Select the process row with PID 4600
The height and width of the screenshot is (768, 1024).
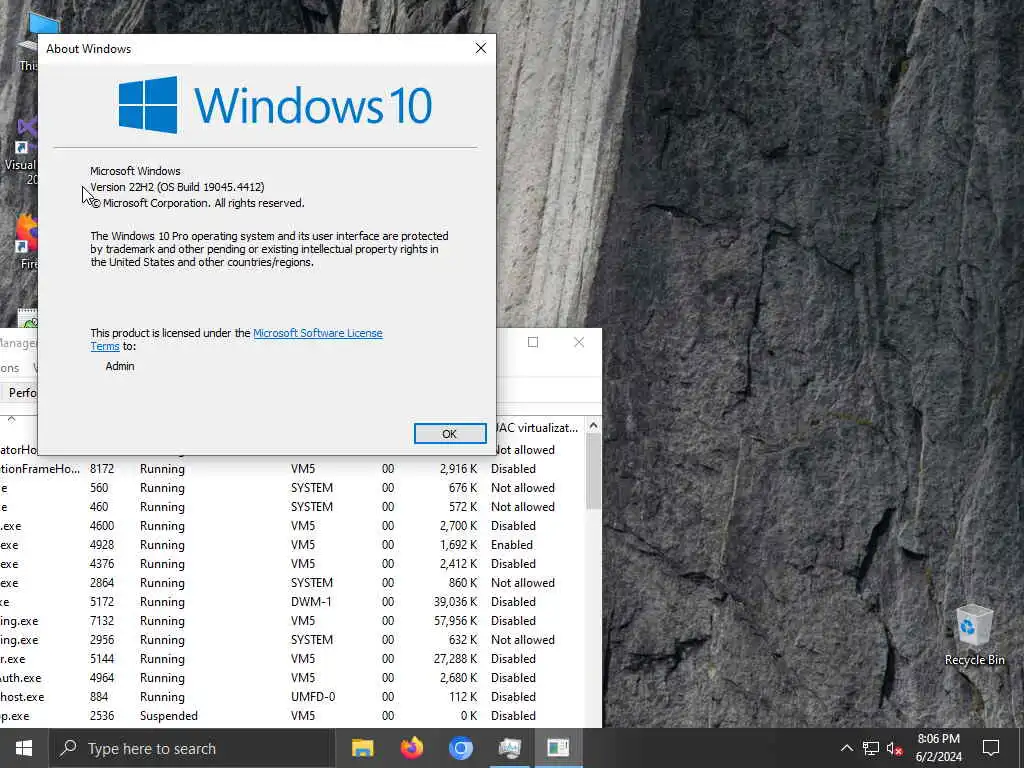click(x=293, y=526)
